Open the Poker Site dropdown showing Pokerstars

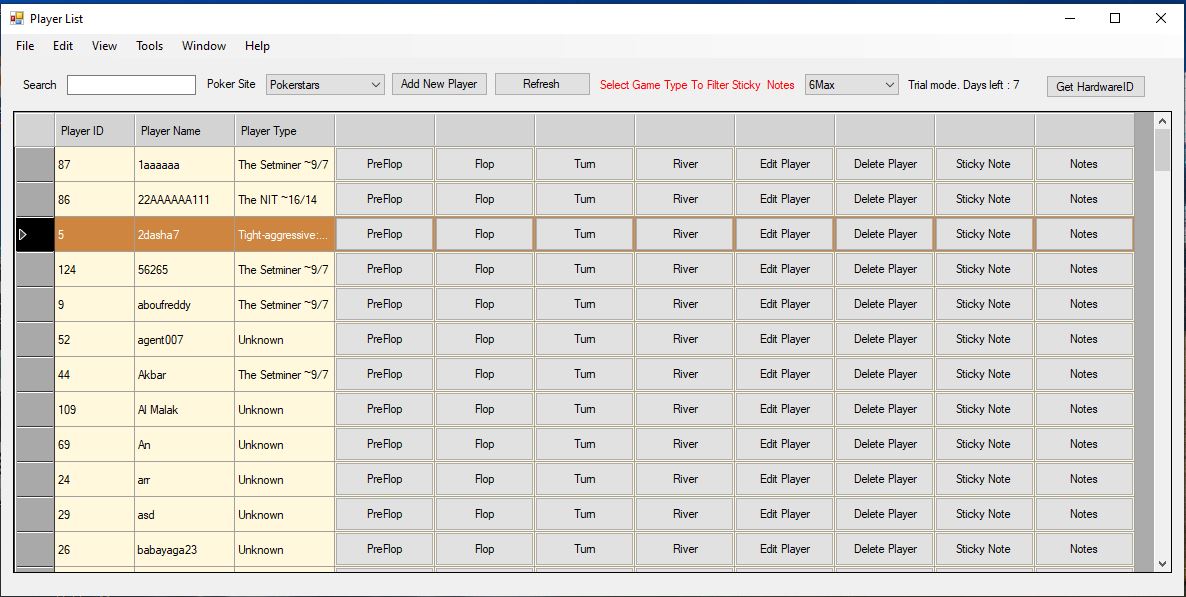325,85
